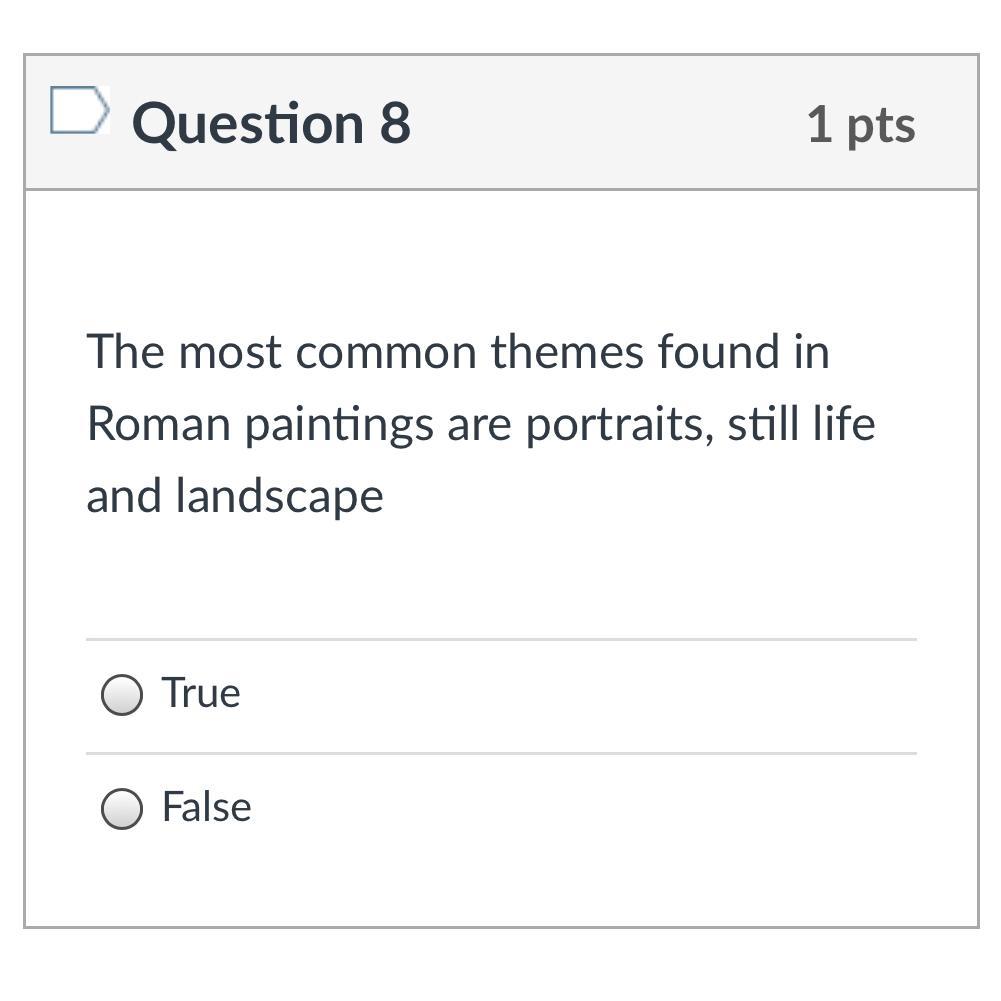Click the "False" answer label
This screenshot has height=1001, width=1001.
pos(206,807)
